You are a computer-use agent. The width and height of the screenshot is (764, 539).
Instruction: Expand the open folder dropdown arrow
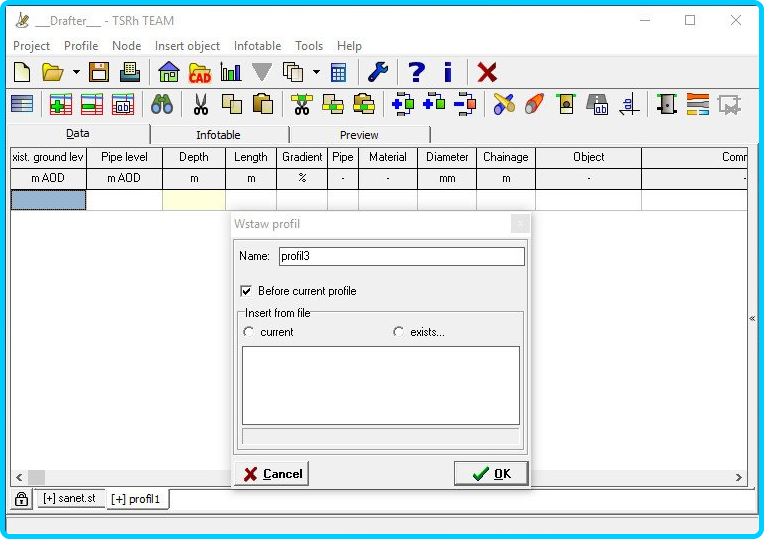pos(76,72)
